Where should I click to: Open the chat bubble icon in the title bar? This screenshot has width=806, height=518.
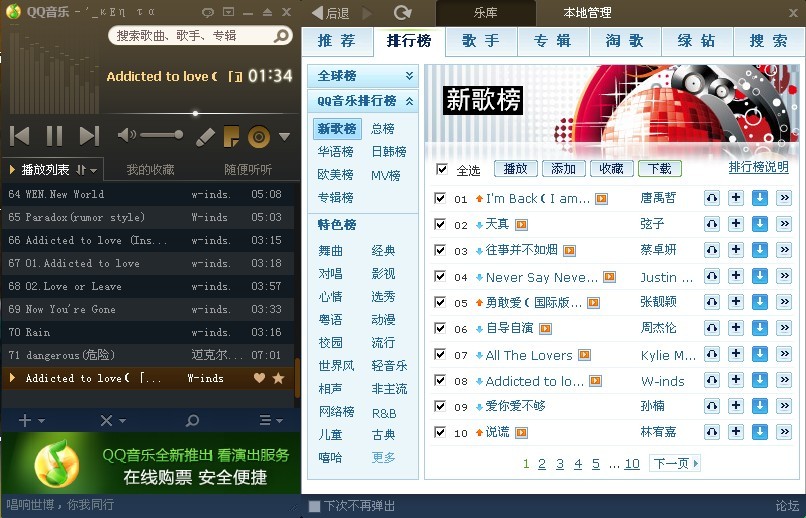[208, 12]
